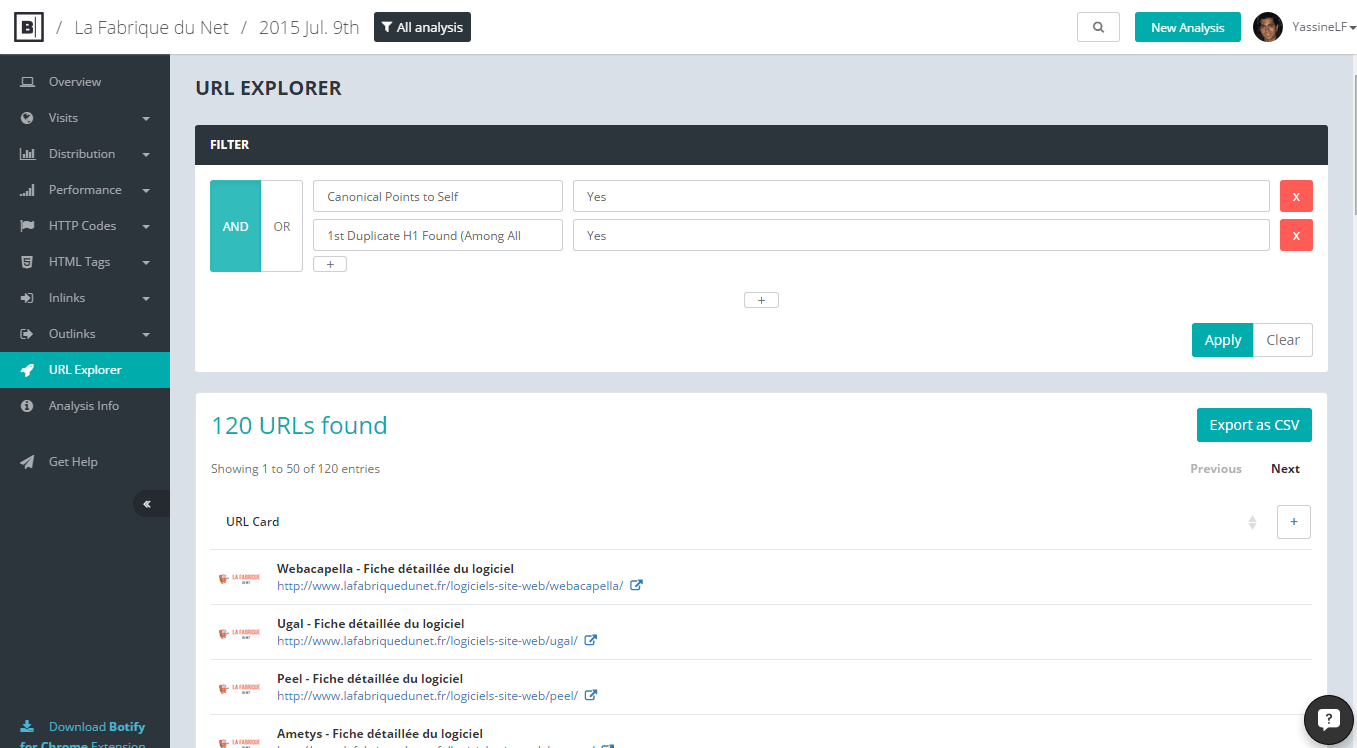Screen dimensions: 1357x748
Task: Switch filter logic to OR
Action: tap(282, 226)
